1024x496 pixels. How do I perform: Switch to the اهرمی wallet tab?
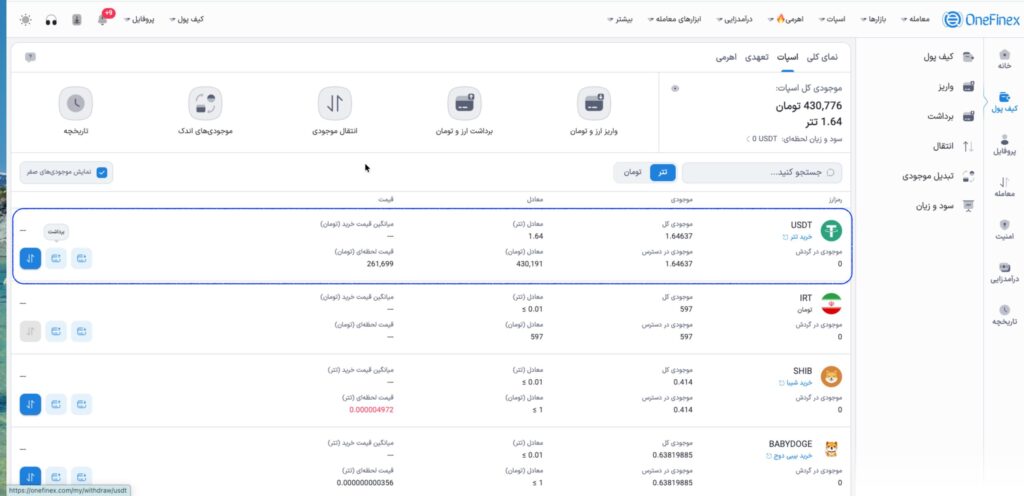(726, 57)
